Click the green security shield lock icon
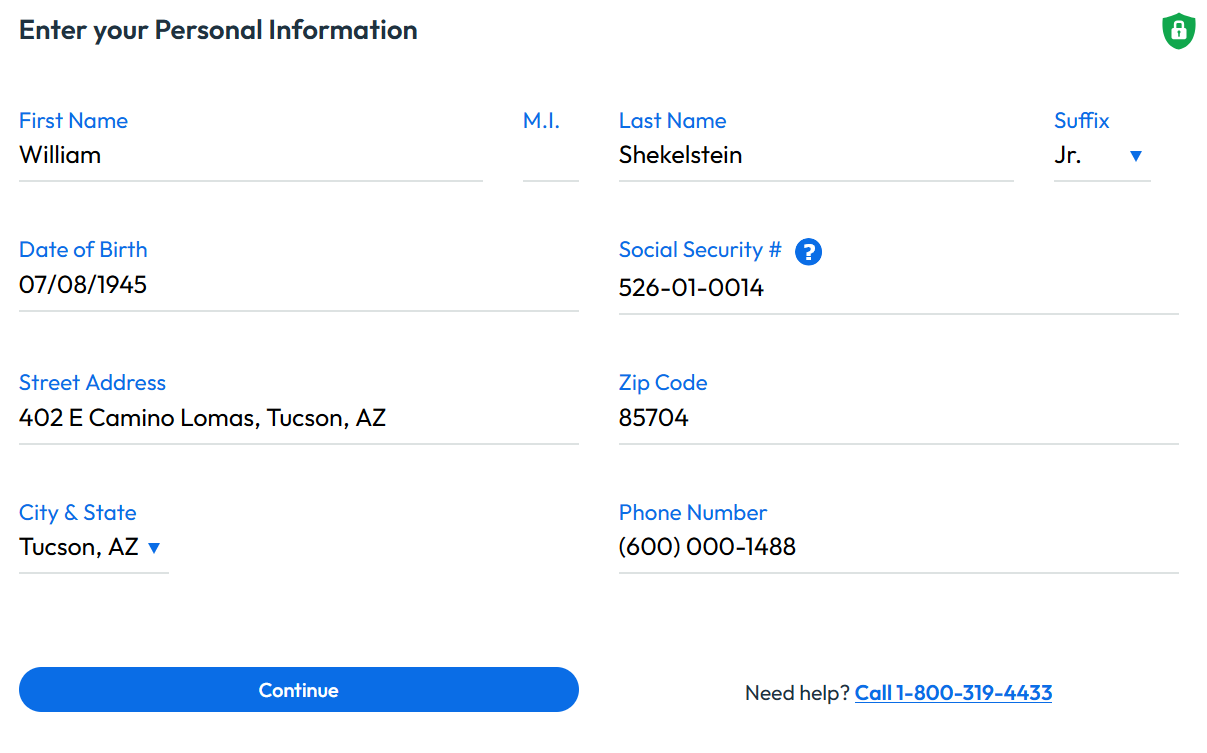 tap(1179, 31)
